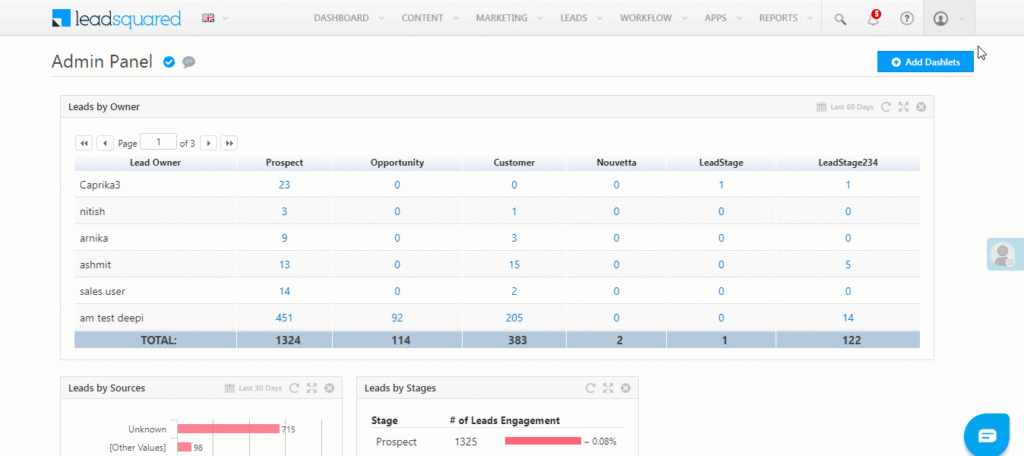Expand the Content menu arrow
Viewport: 1024px width, 456px height.
pyautogui.click(x=456, y=19)
